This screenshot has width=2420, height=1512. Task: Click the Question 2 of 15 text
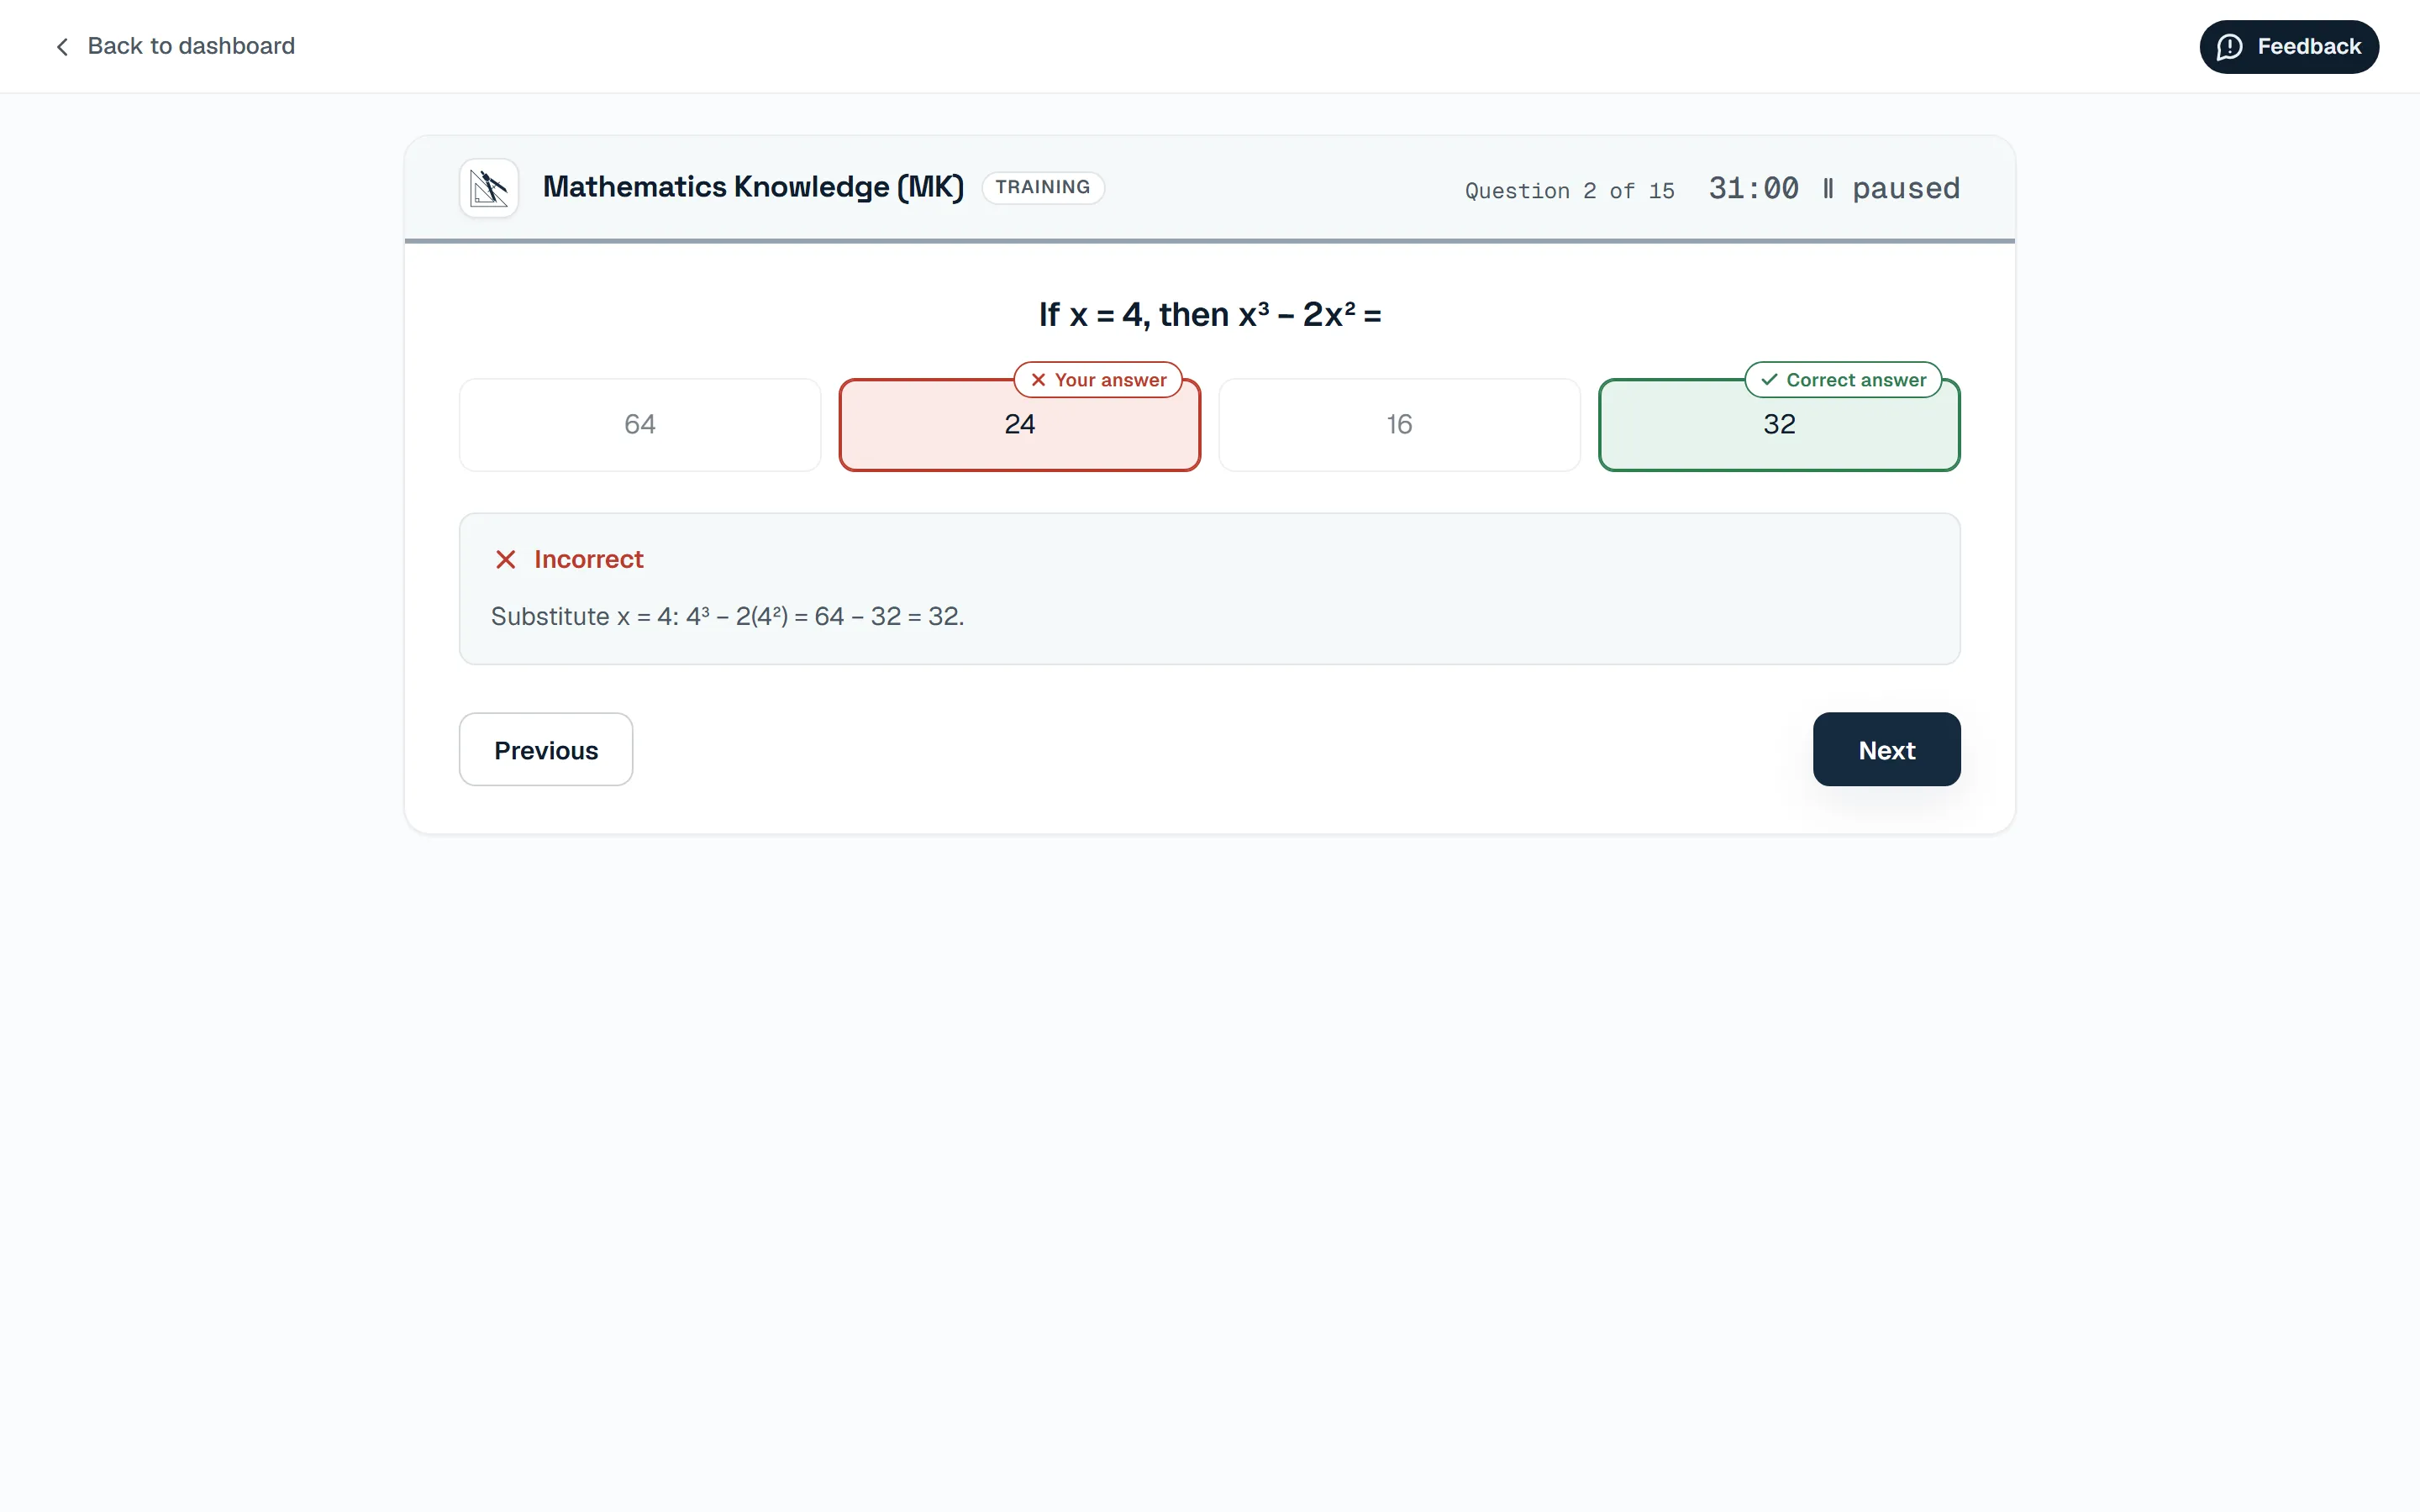click(x=1569, y=191)
